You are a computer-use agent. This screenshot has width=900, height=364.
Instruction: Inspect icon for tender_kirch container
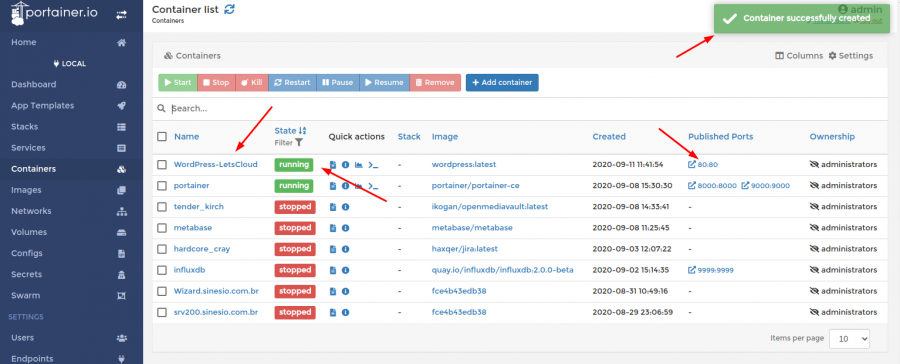(346, 207)
